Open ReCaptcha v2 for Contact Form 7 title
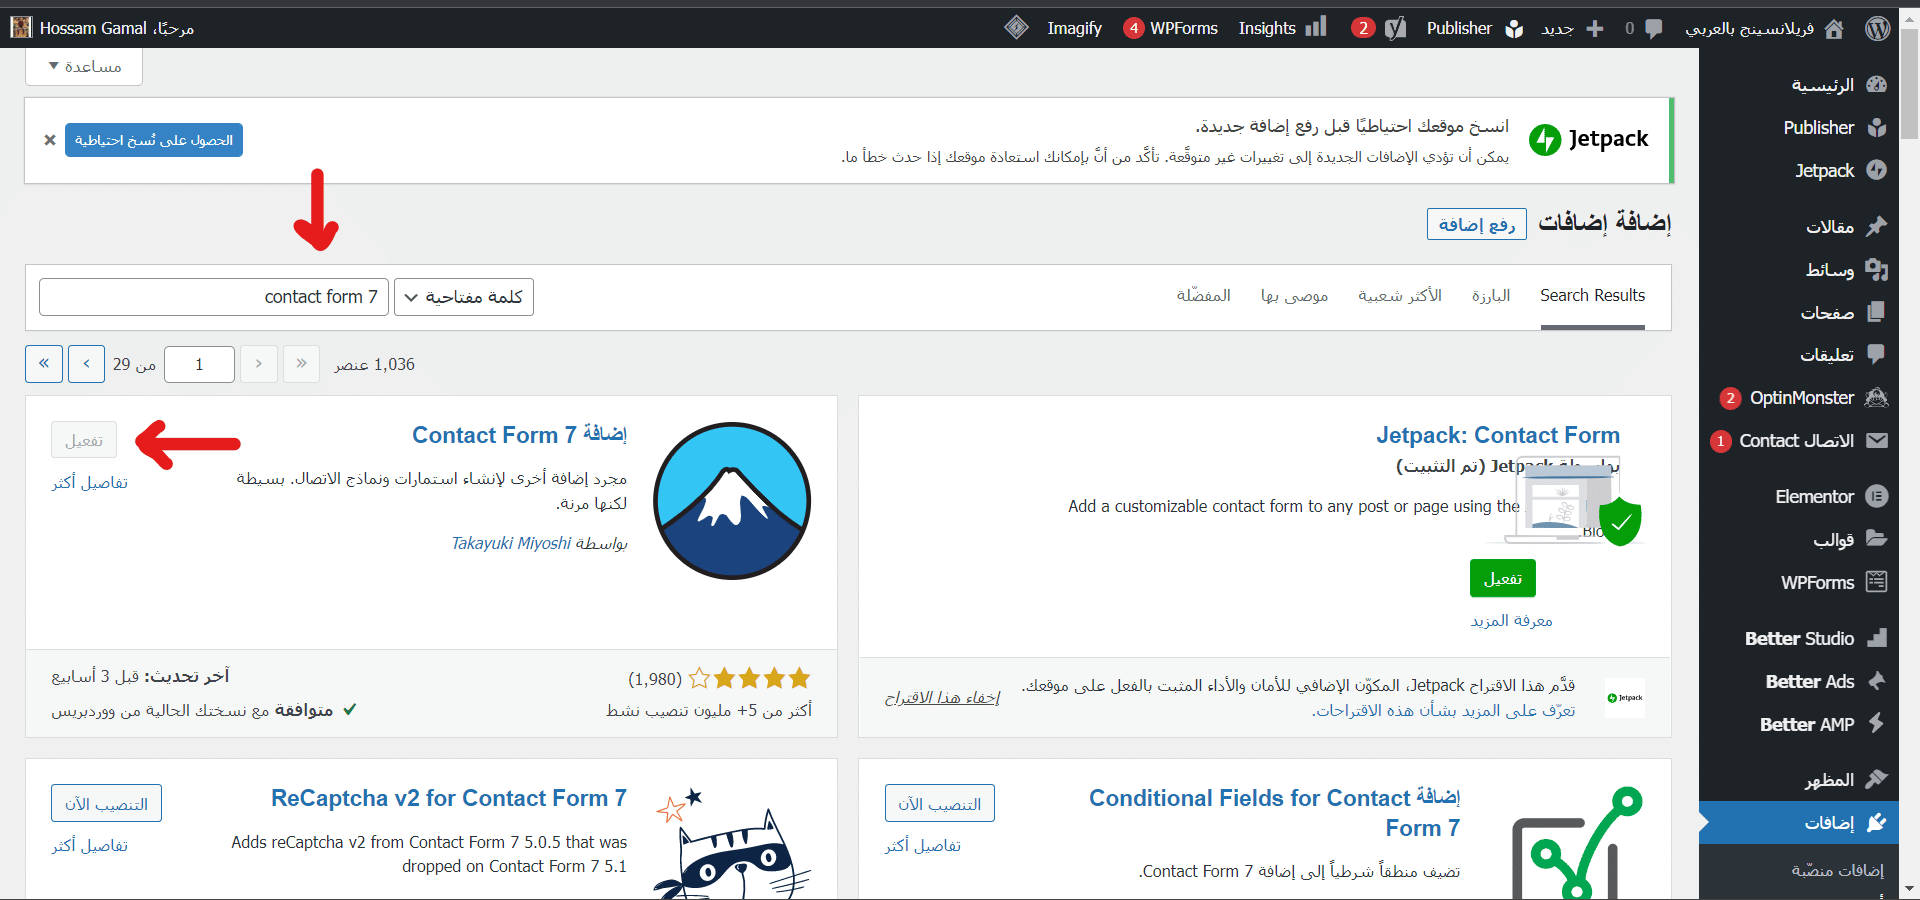 (449, 798)
